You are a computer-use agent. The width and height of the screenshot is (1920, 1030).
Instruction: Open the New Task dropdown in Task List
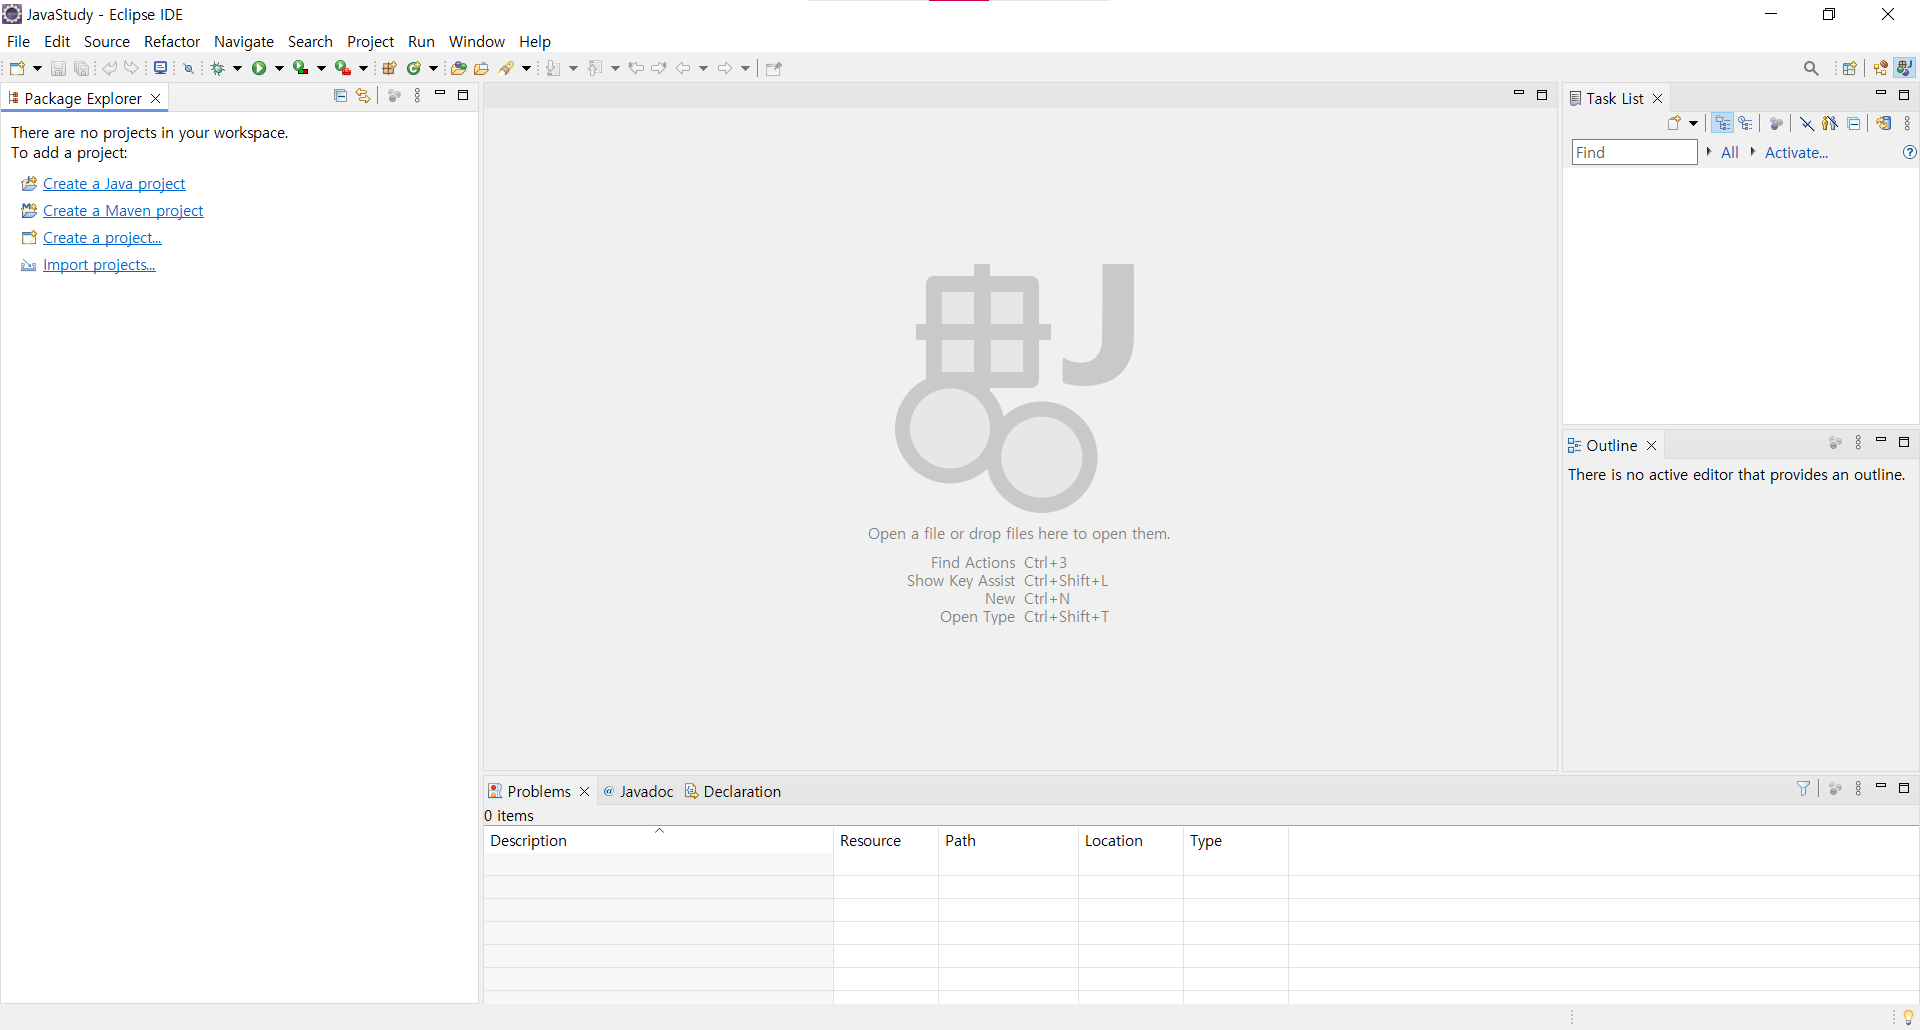point(1694,123)
